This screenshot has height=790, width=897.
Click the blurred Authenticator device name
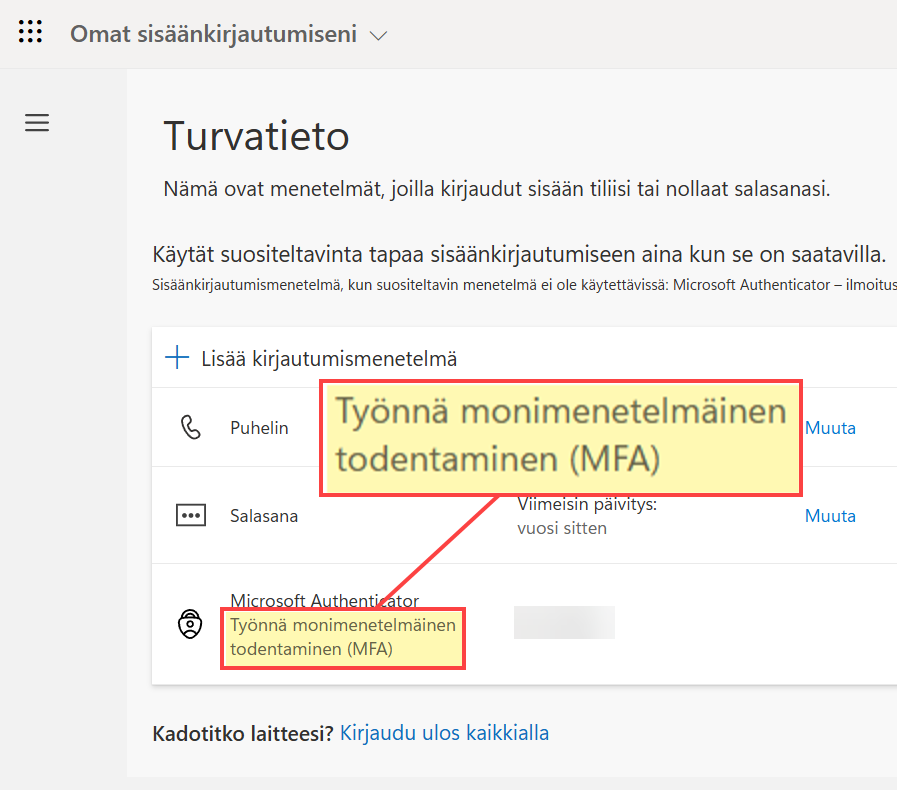[x=564, y=622]
